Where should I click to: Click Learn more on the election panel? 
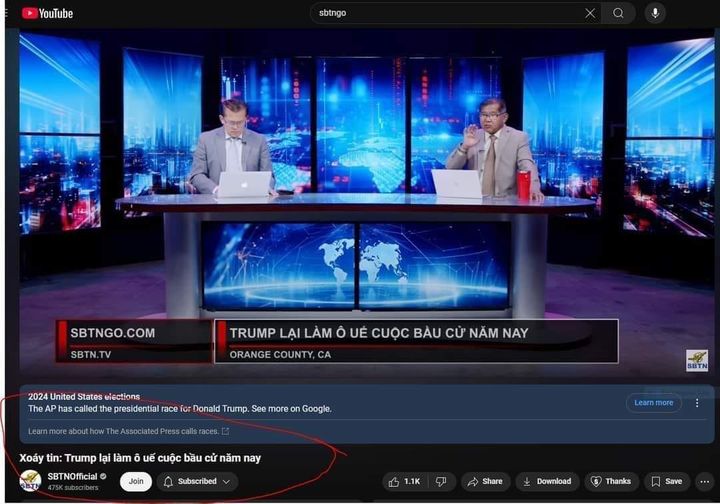653,403
